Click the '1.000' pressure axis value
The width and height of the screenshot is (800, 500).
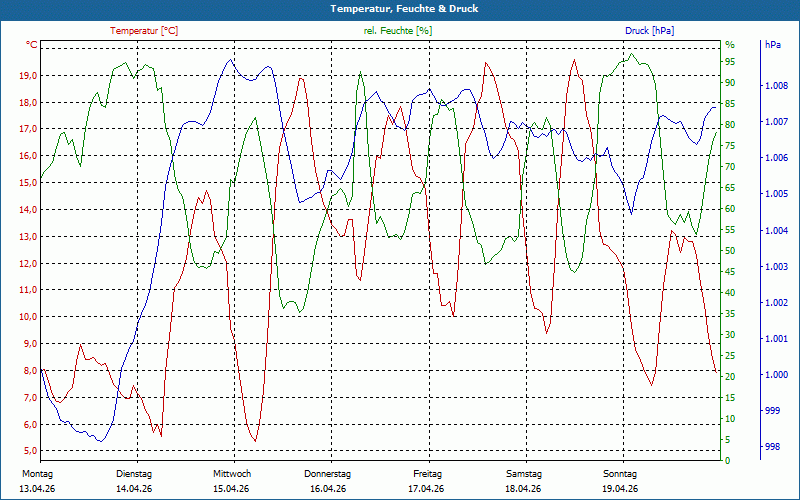point(777,375)
